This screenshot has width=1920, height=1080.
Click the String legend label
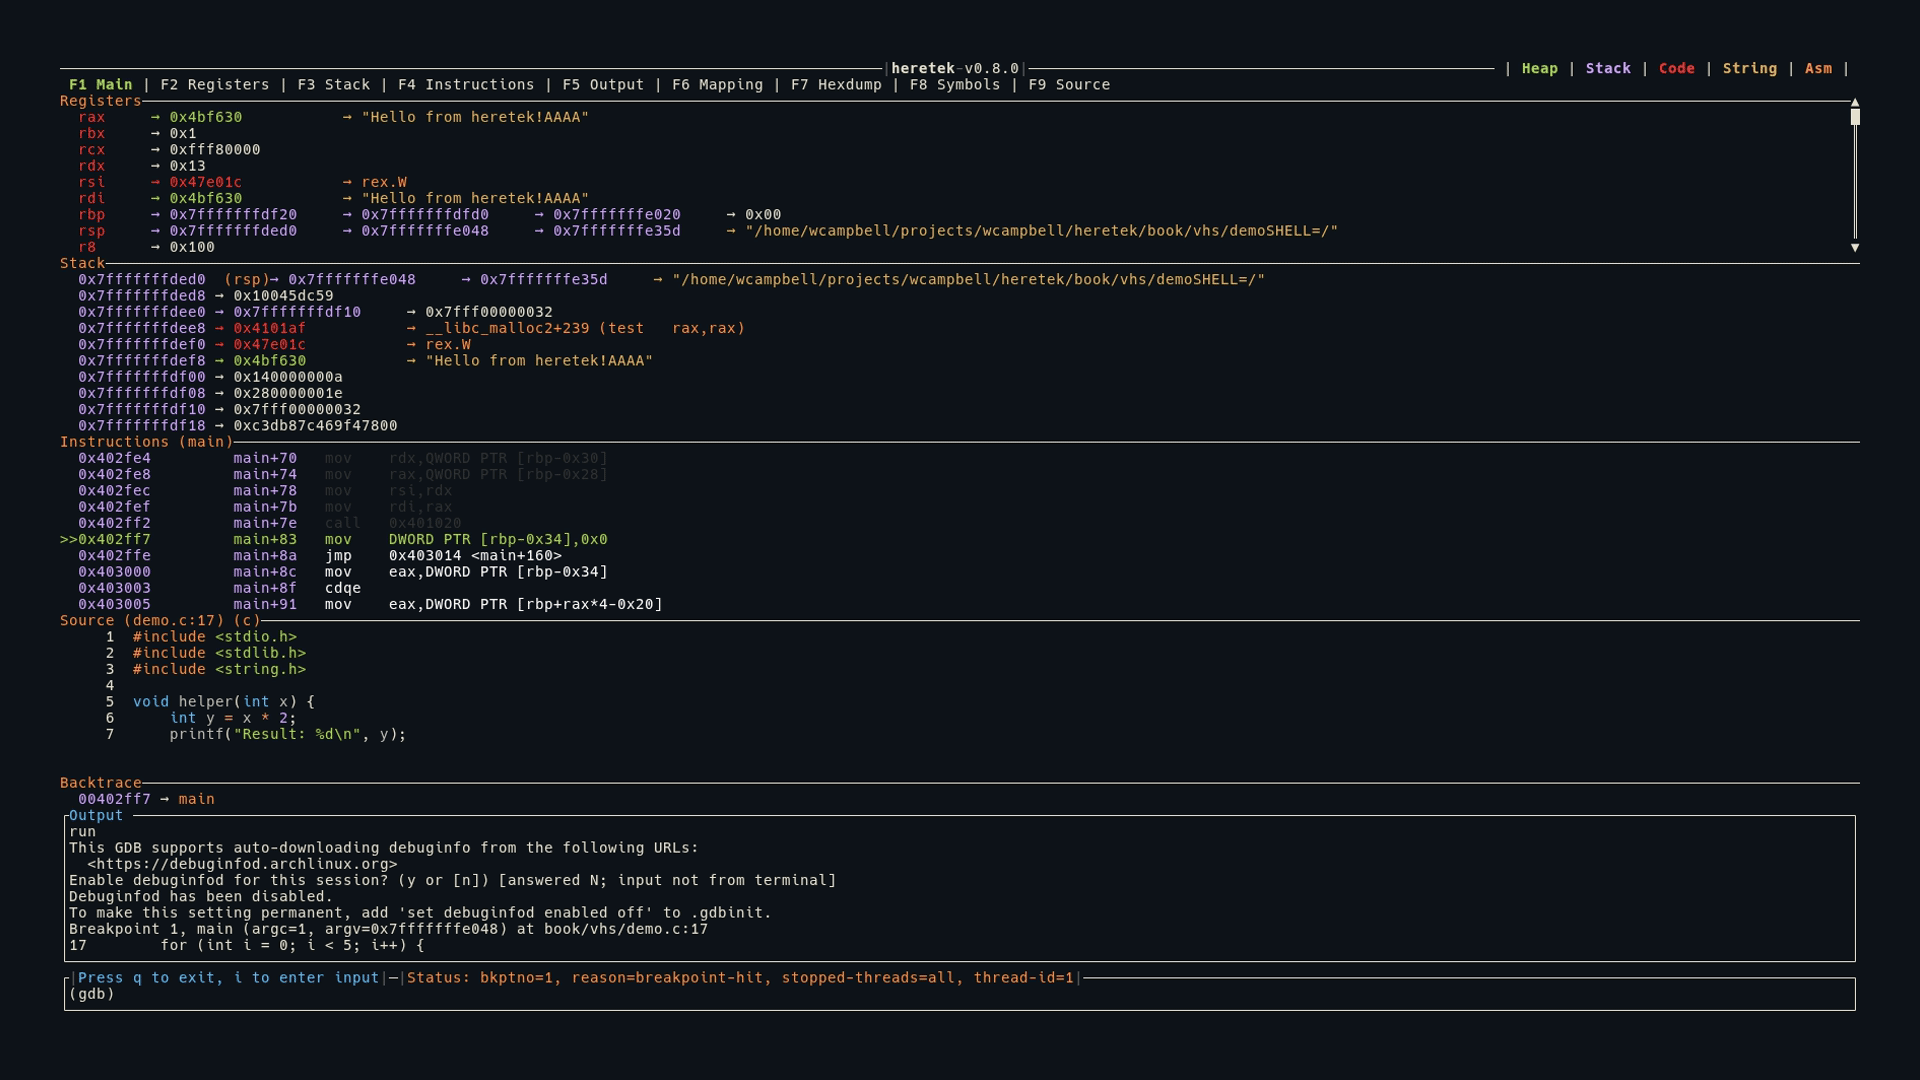(x=1749, y=69)
